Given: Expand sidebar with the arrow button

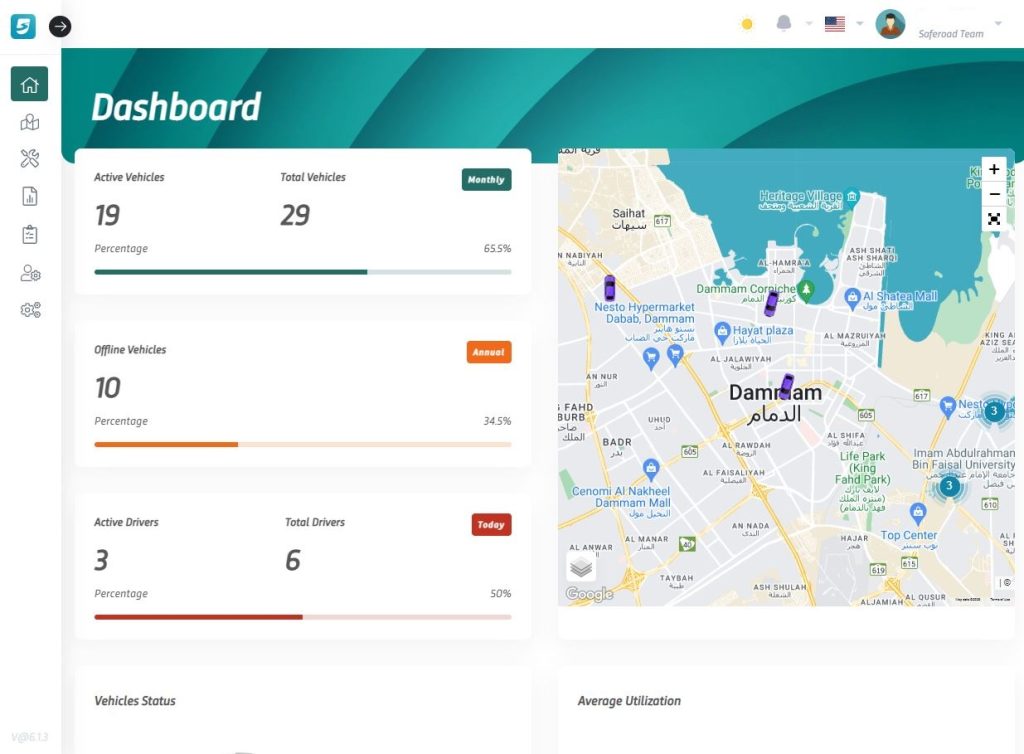Looking at the screenshot, I should coord(60,26).
